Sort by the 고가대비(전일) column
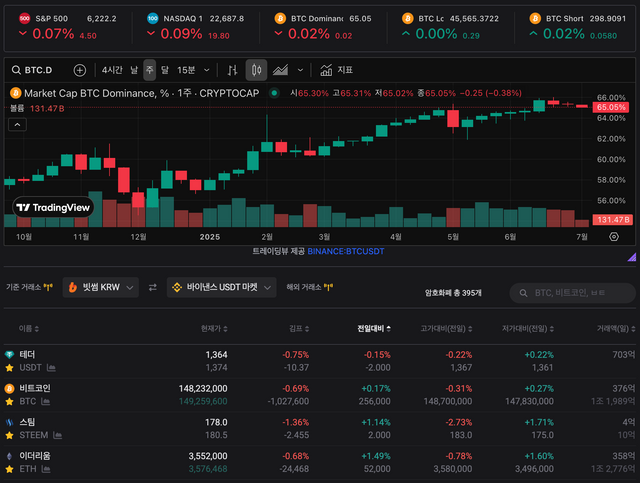The image size is (640, 483). click(447, 329)
